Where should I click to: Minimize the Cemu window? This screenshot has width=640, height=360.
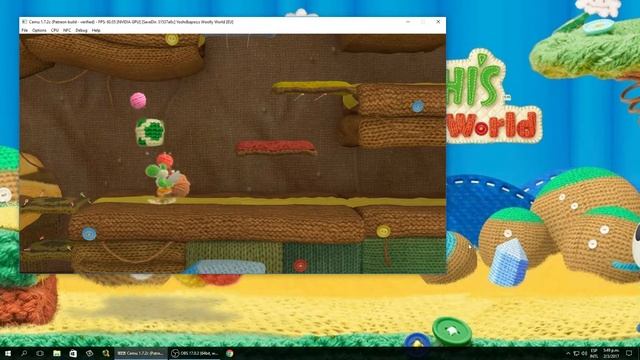coord(408,22)
